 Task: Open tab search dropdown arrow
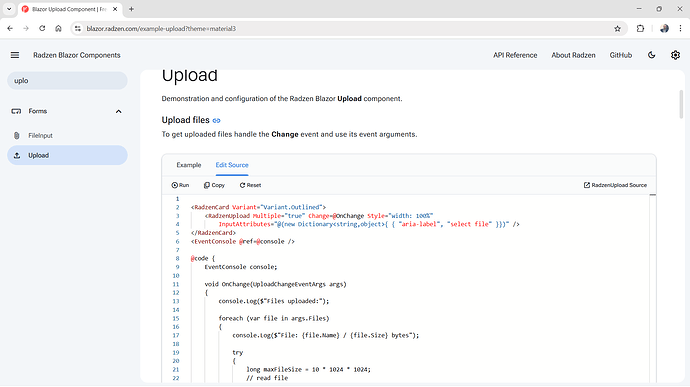point(9,9)
